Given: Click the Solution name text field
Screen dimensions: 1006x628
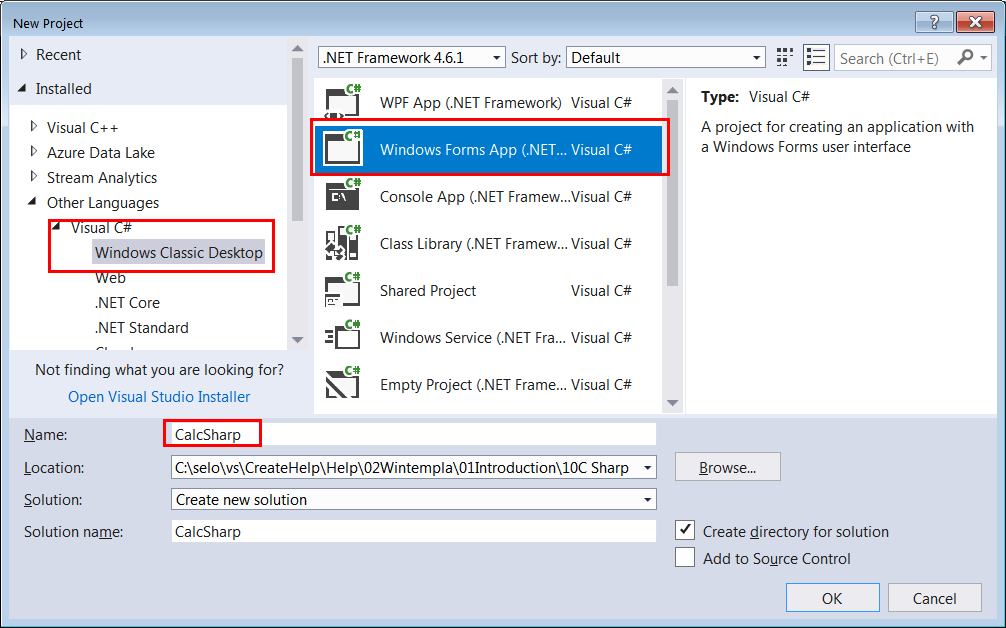Looking at the screenshot, I should 414,531.
